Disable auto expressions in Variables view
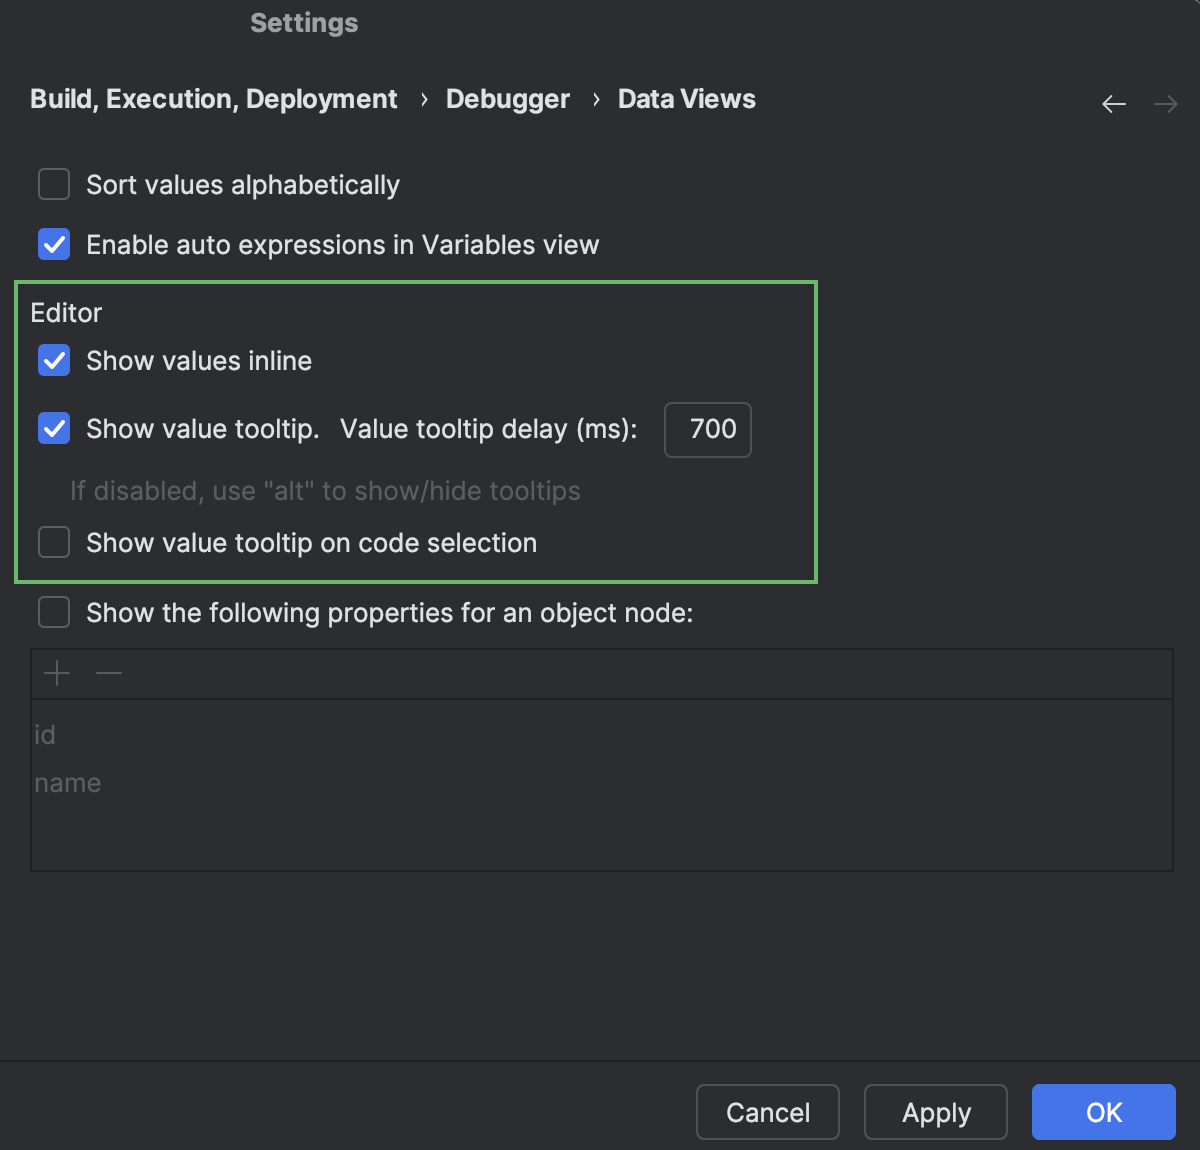1200x1150 pixels. (53, 244)
